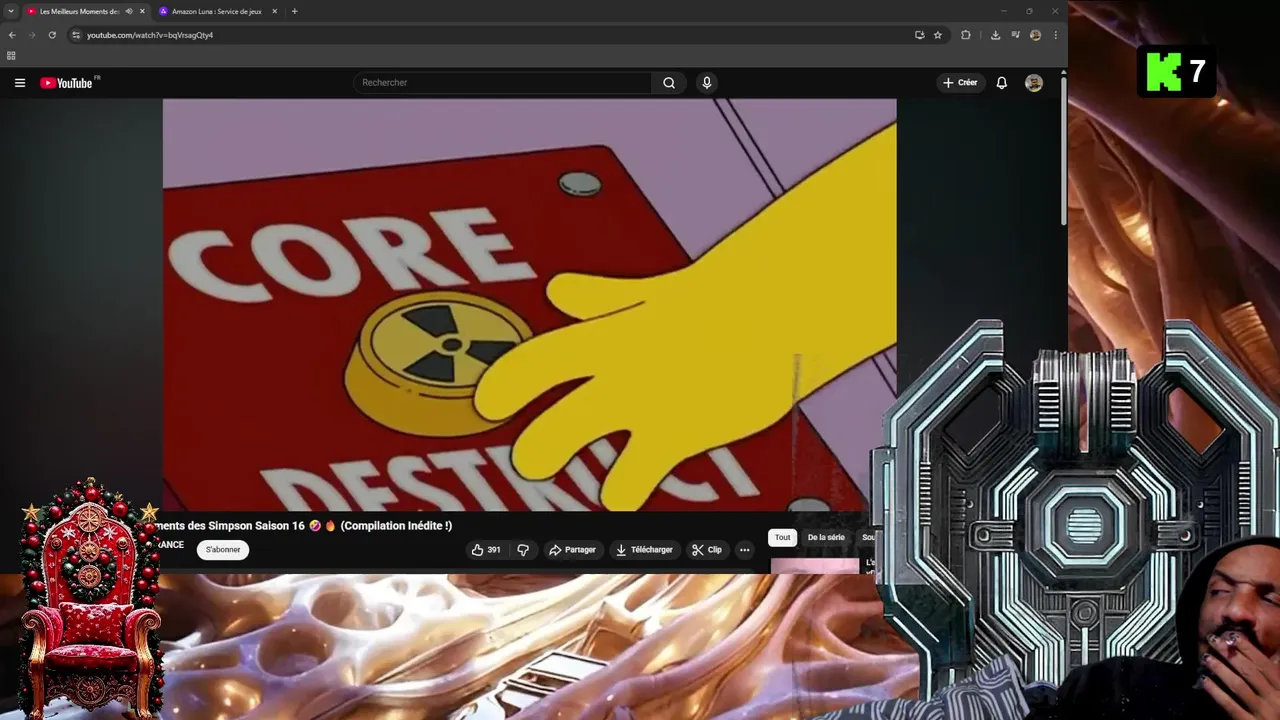Viewport: 1280px width, 720px height.
Task: Expand the tab search dropdown arrow
Action: (x=10, y=11)
